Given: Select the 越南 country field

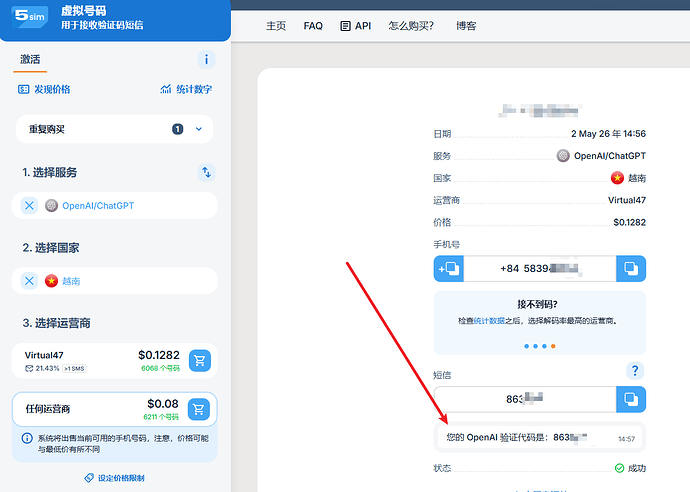Looking at the screenshot, I should coord(114,281).
